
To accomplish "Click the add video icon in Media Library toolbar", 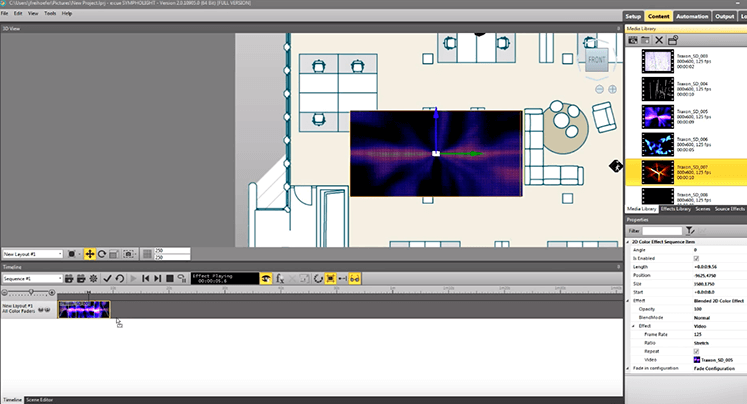I will [633, 40].
